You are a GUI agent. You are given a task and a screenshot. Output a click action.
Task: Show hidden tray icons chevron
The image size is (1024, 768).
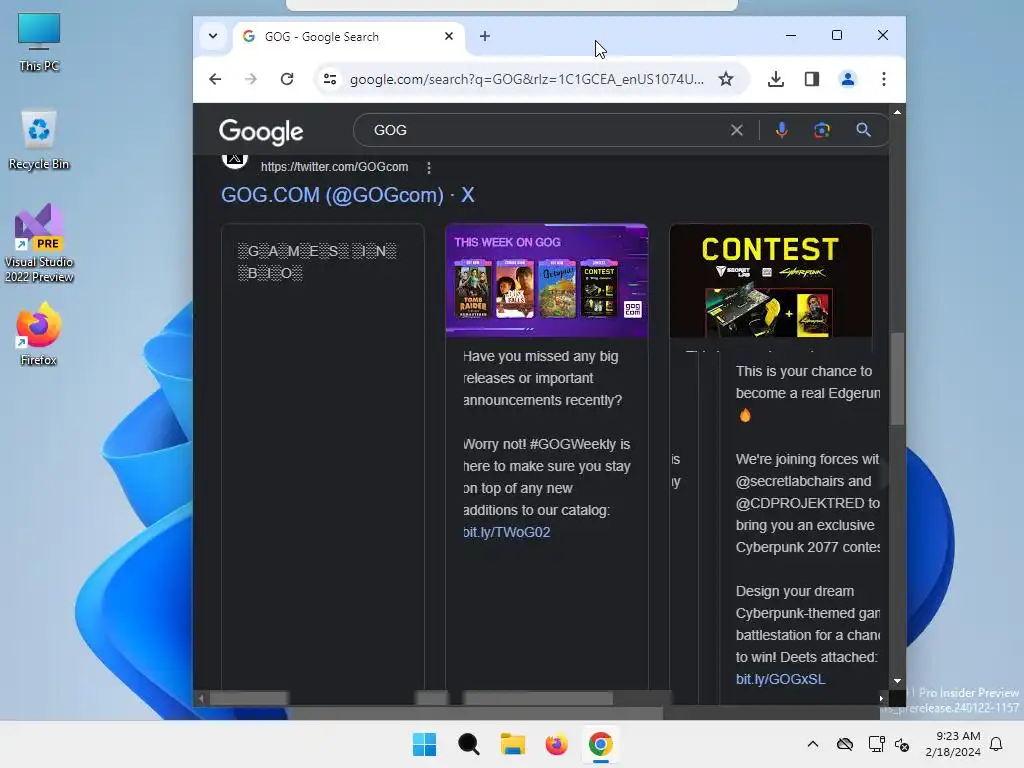tap(812, 744)
